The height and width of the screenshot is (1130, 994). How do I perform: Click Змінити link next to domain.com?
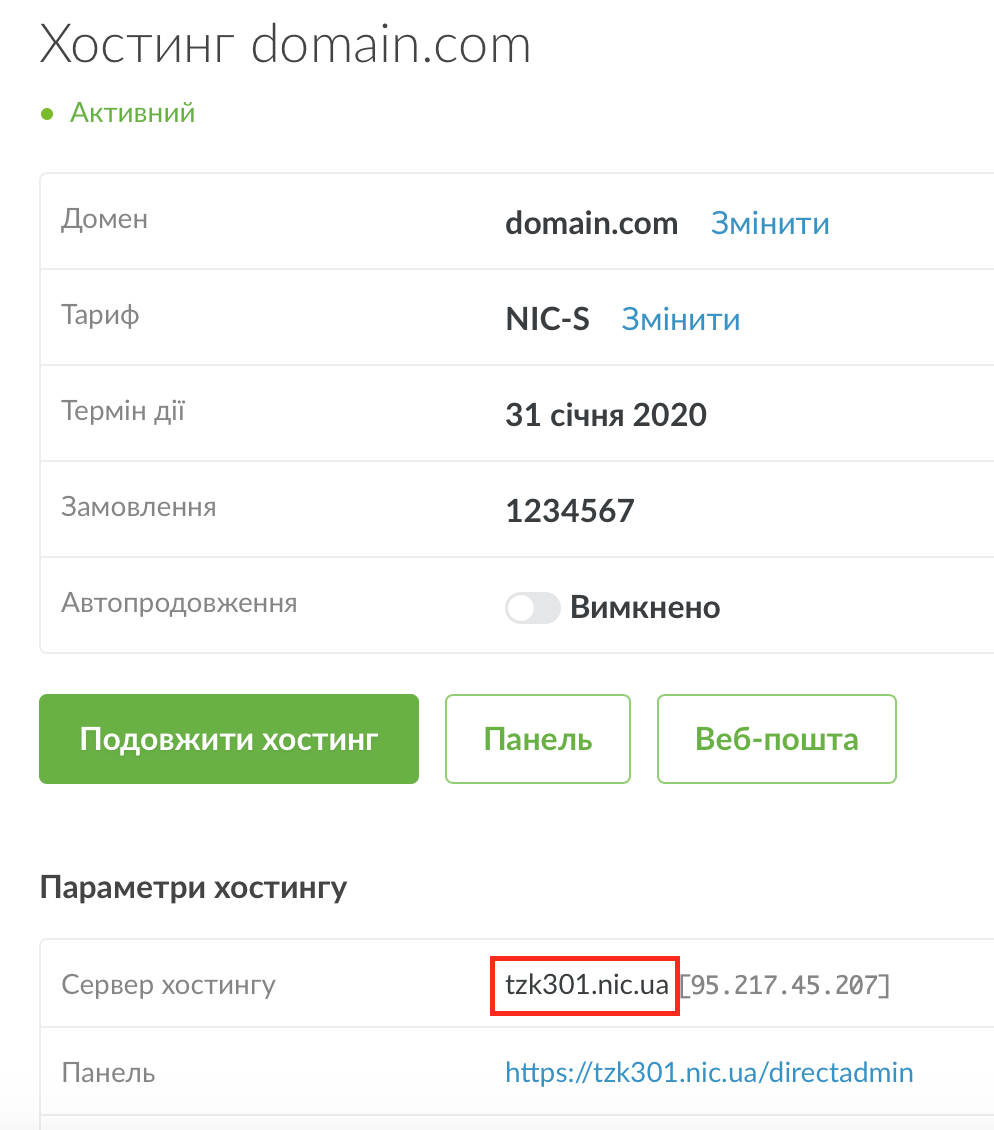[x=770, y=223]
